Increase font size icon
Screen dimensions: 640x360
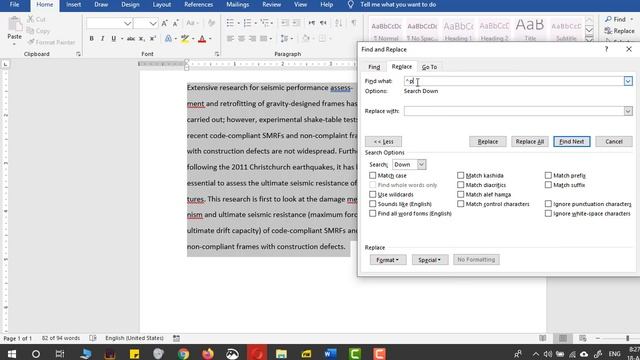click(164, 23)
